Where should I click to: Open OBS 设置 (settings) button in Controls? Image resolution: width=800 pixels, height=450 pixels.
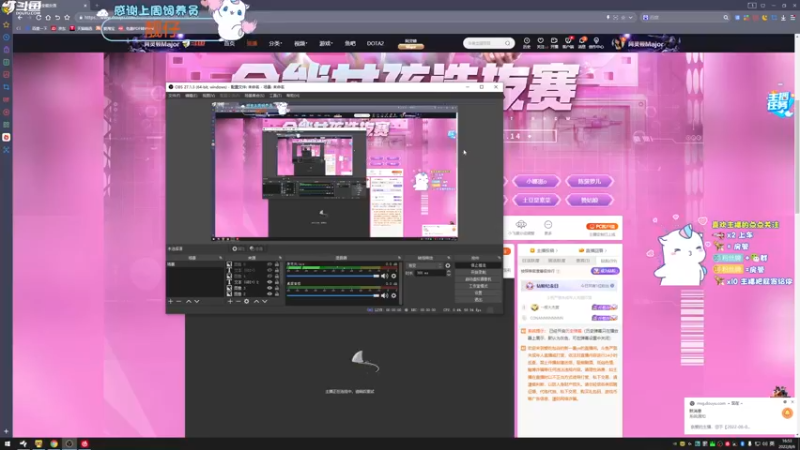[478, 293]
